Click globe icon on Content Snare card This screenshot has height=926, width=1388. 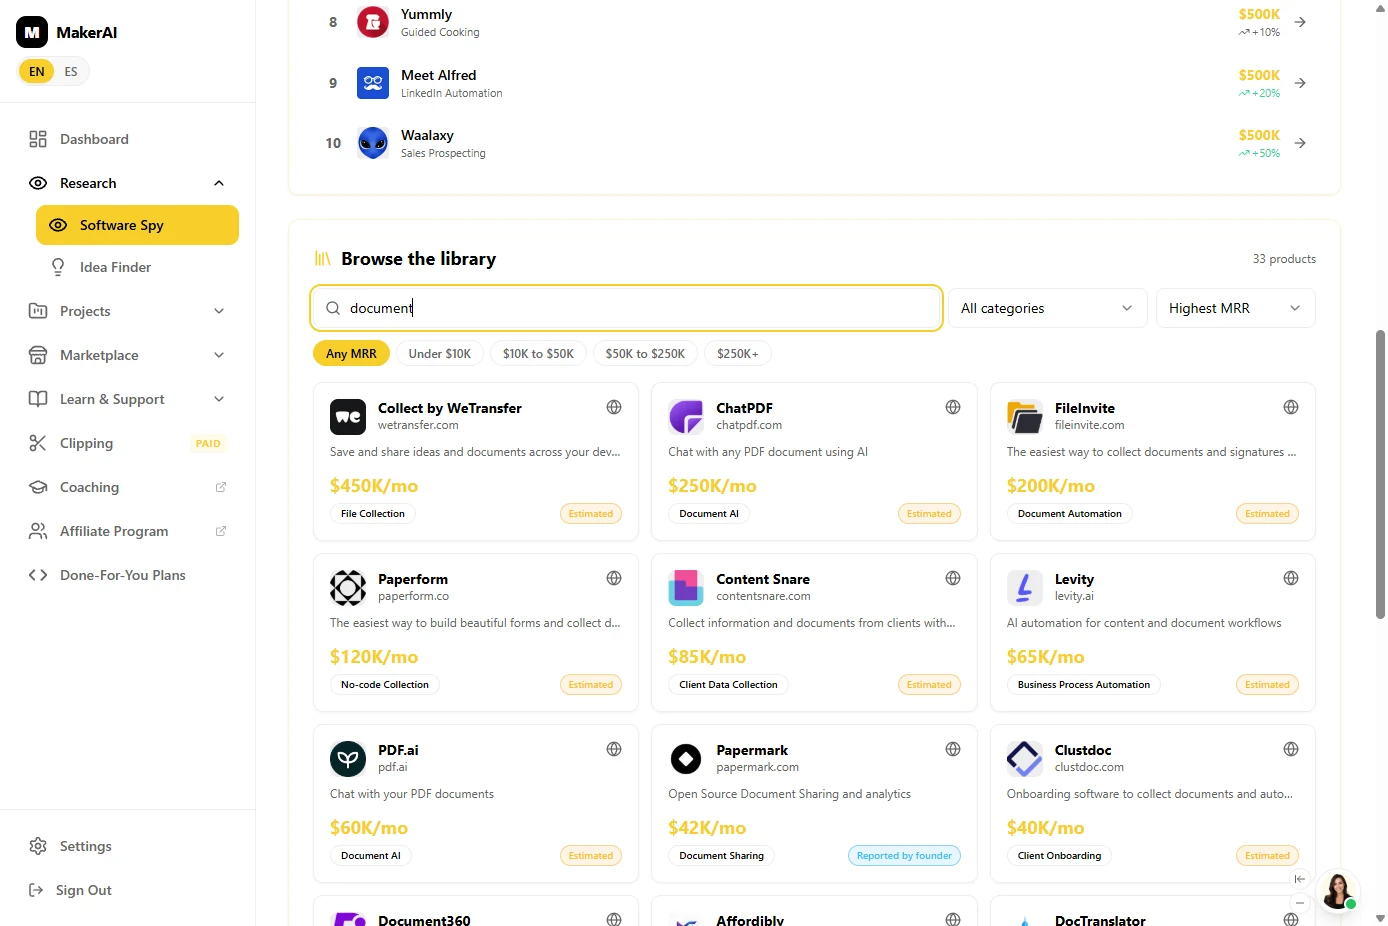[953, 578]
